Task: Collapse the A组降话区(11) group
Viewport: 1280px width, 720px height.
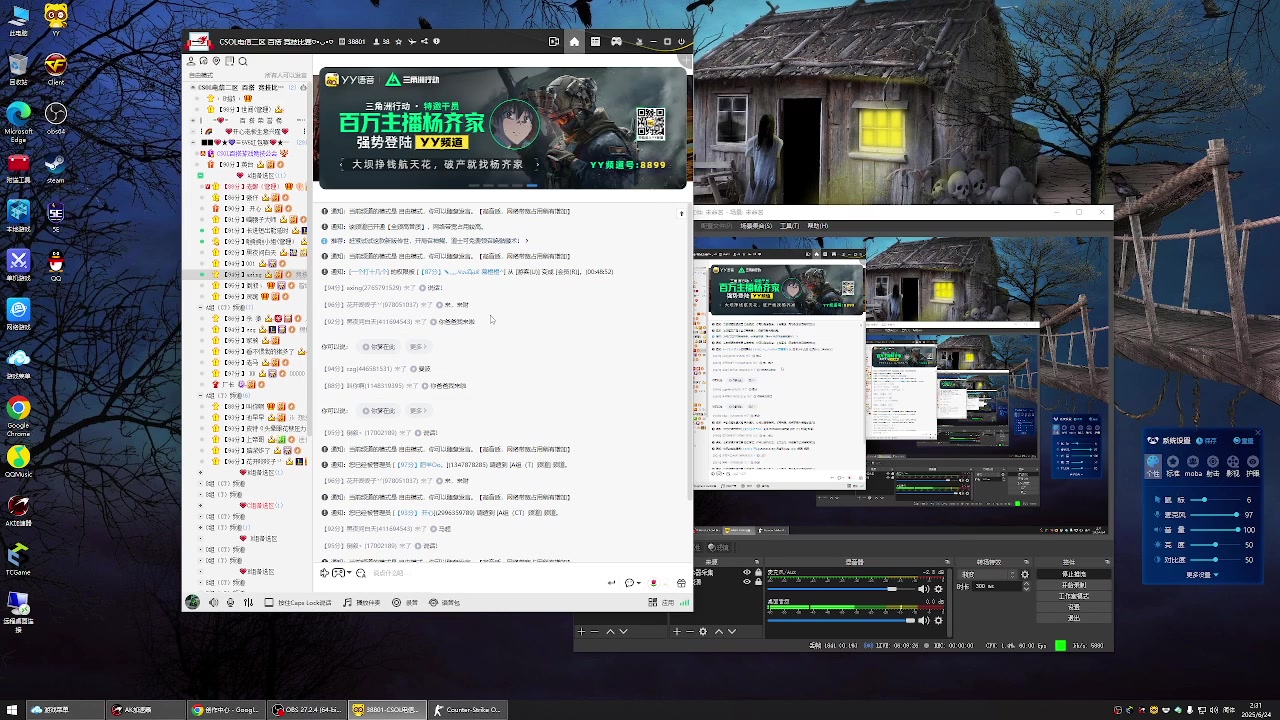Action: pos(201,175)
